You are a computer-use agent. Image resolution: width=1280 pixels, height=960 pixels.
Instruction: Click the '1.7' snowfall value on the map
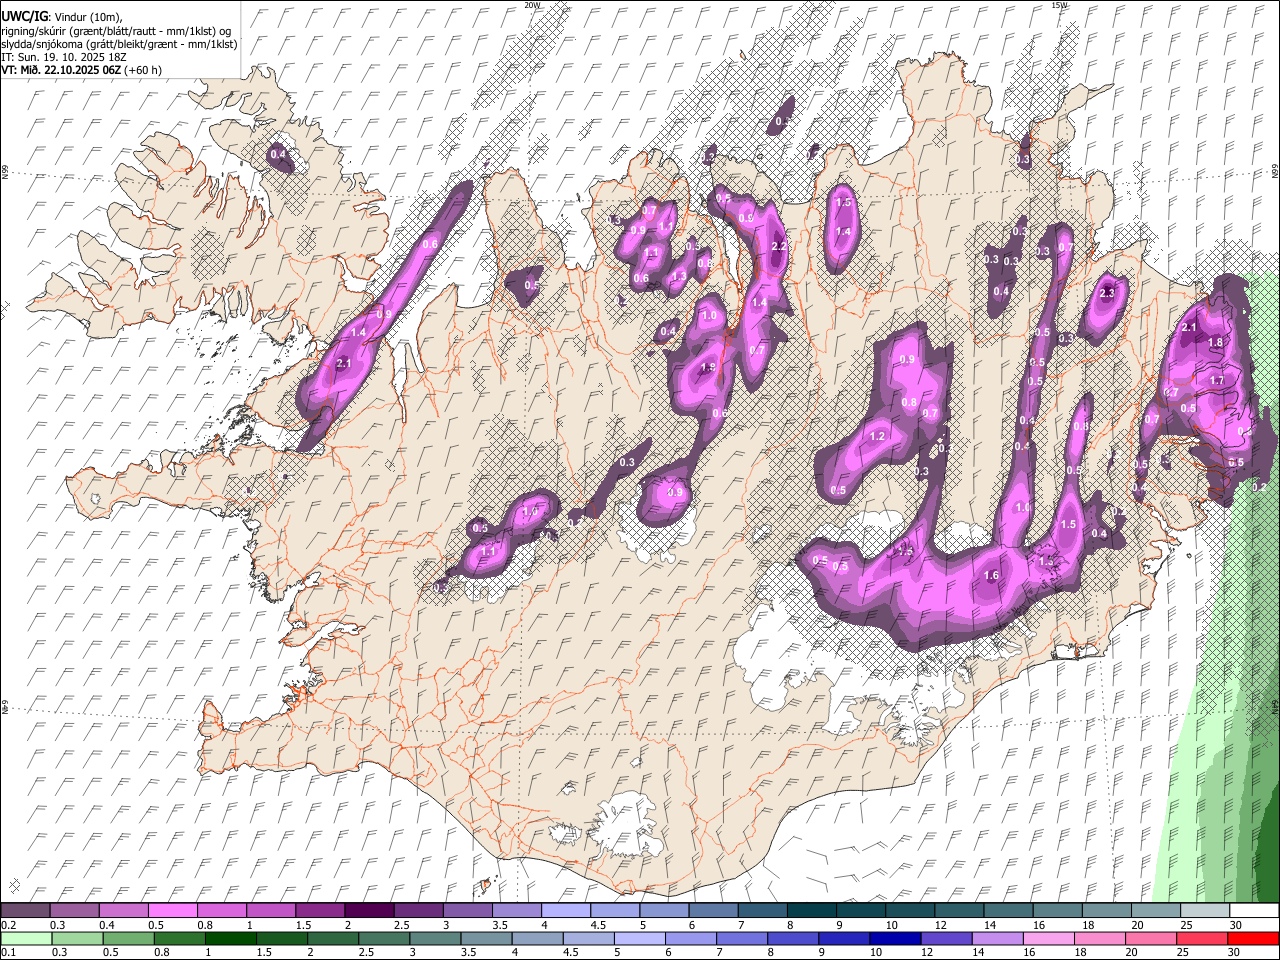[1217, 380]
